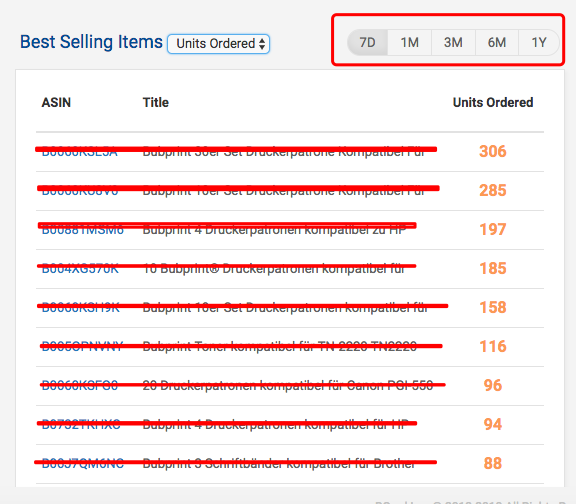576x504 pixels.
Task: Switch to the 1M time range
Action: tap(409, 43)
